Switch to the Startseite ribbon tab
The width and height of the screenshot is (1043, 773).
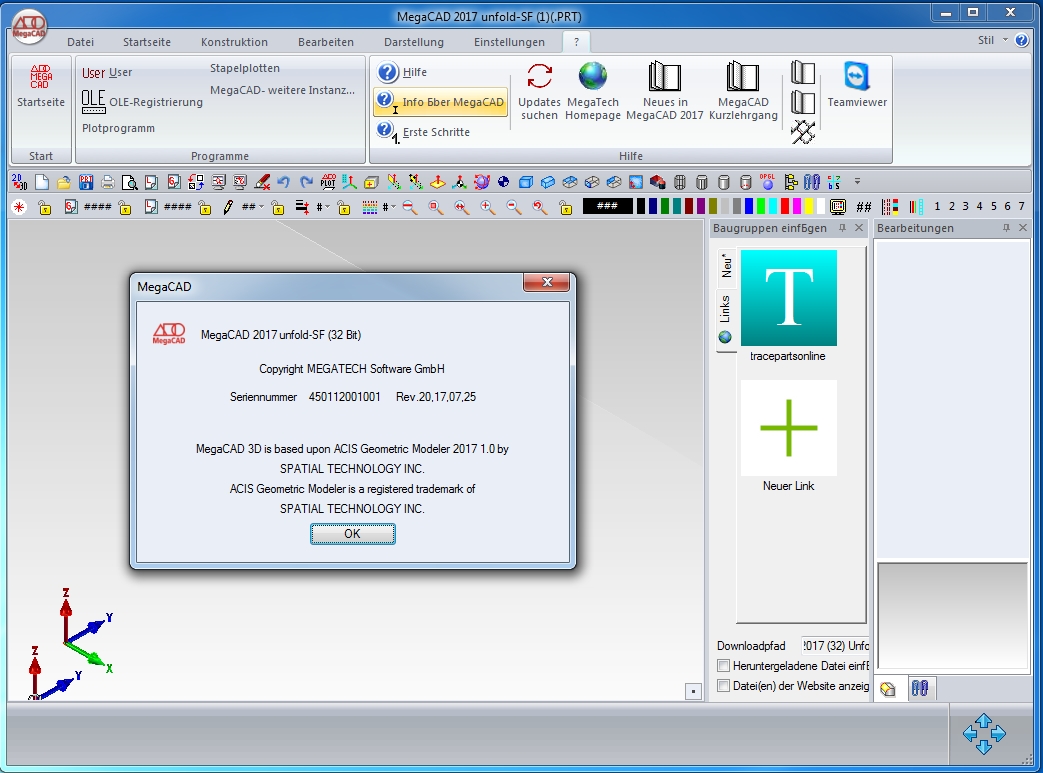(x=146, y=42)
